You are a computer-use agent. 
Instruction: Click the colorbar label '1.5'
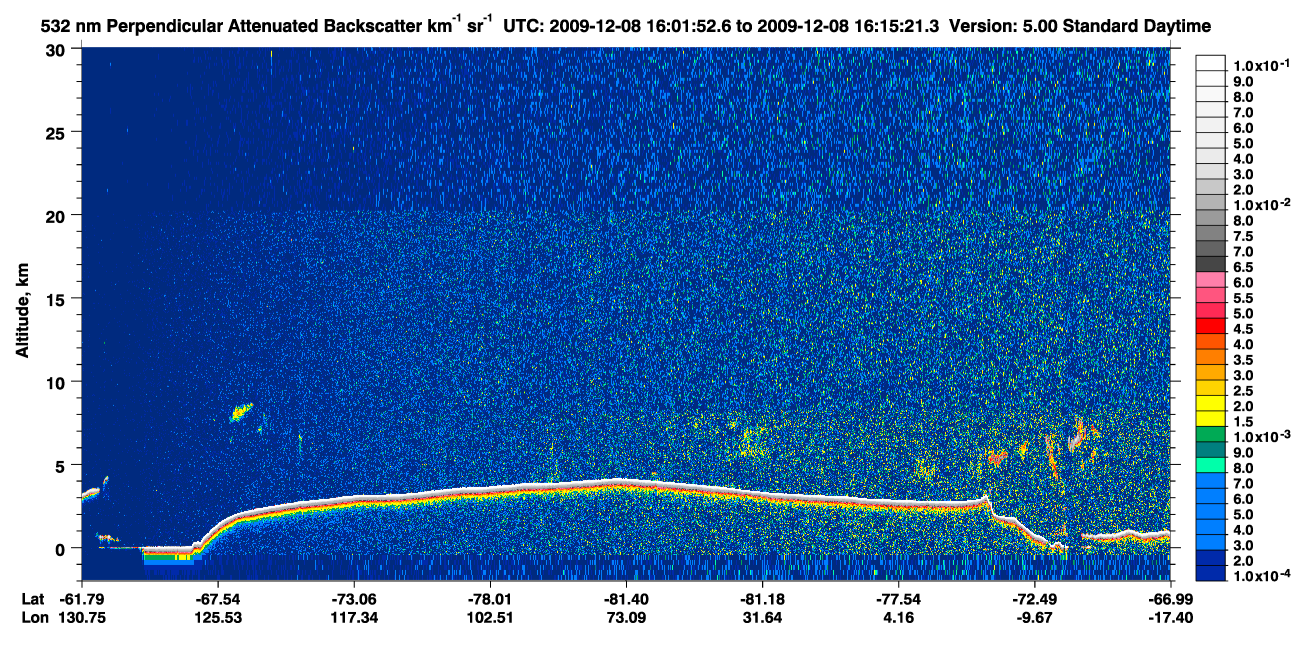click(x=1243, y=422)
